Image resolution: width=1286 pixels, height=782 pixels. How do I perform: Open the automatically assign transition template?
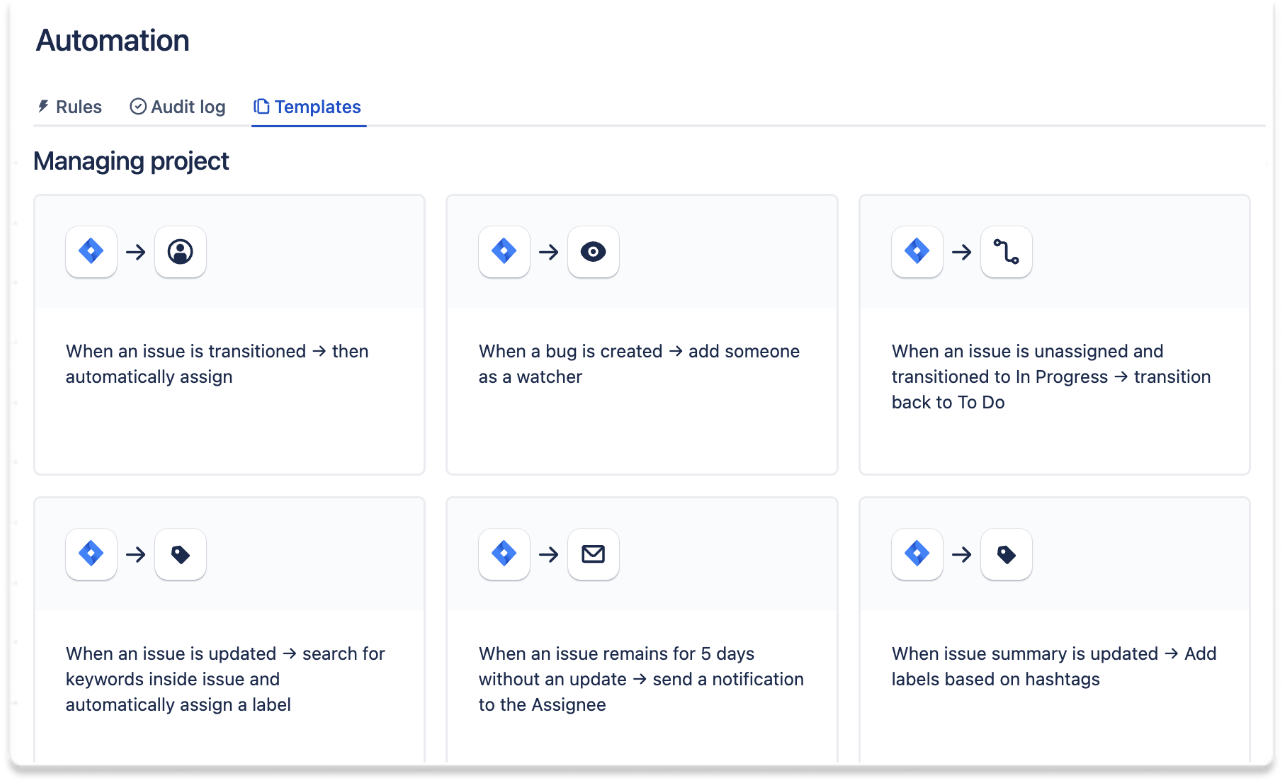tap(229, 334)
